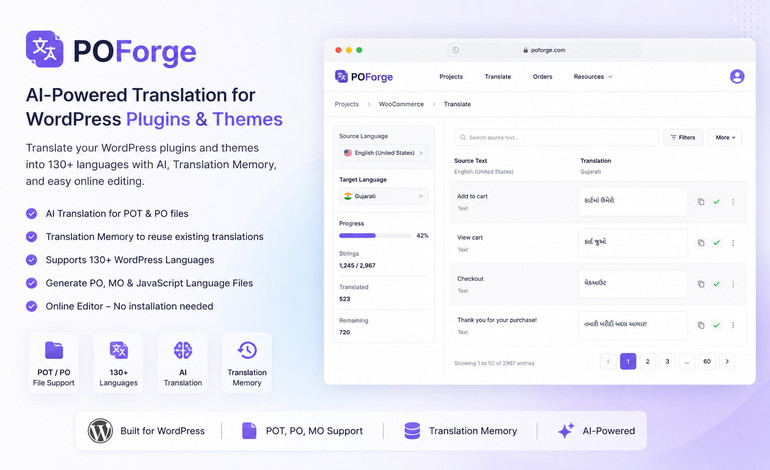Approve the Checkout translation checkmark
770x470 pixels.
(716, 284)
